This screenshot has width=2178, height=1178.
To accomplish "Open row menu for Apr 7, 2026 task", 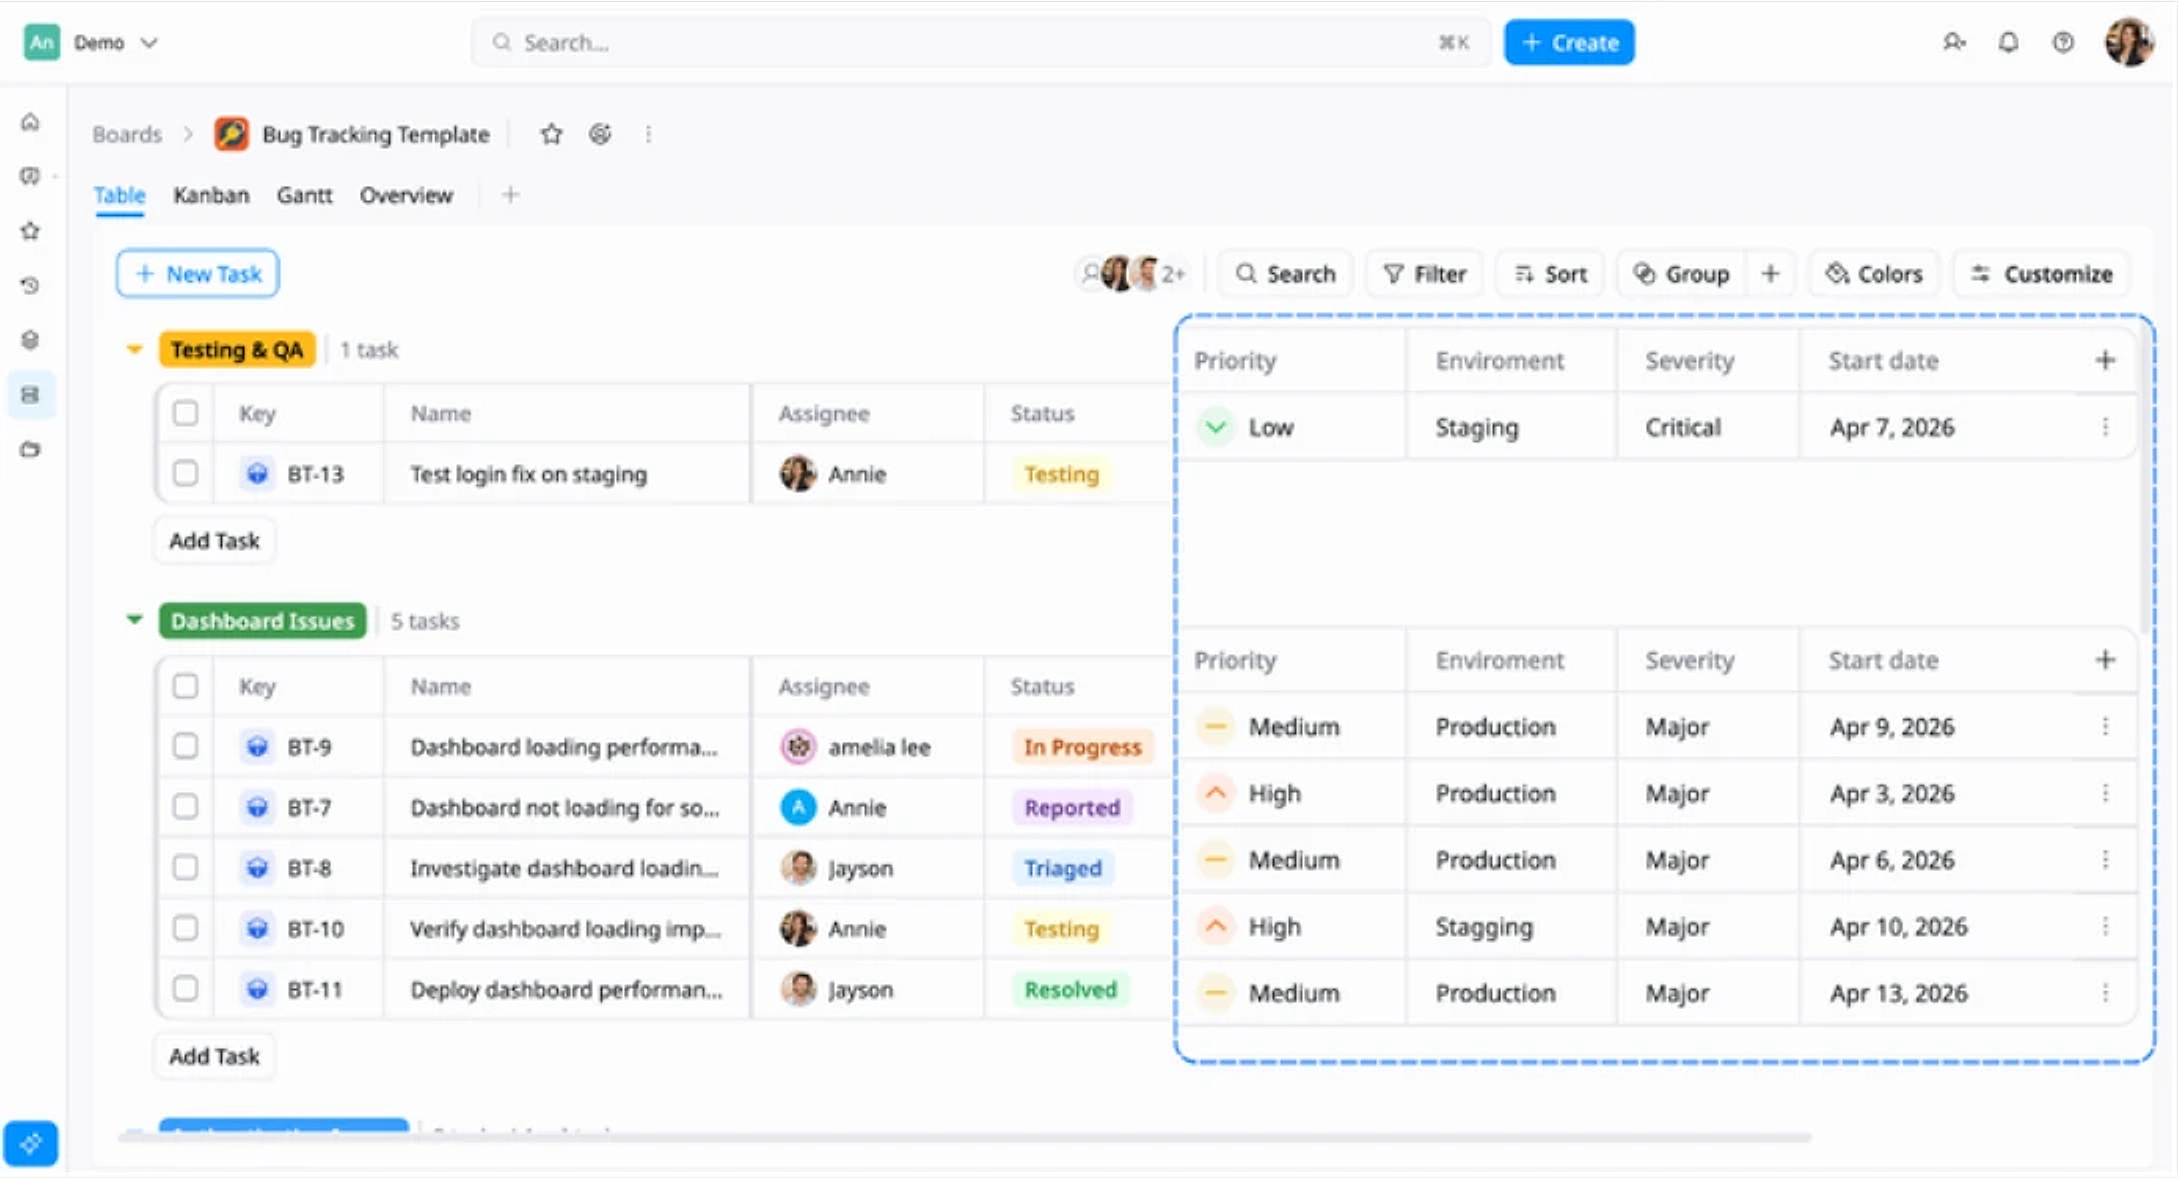I will click(2105, 427).
